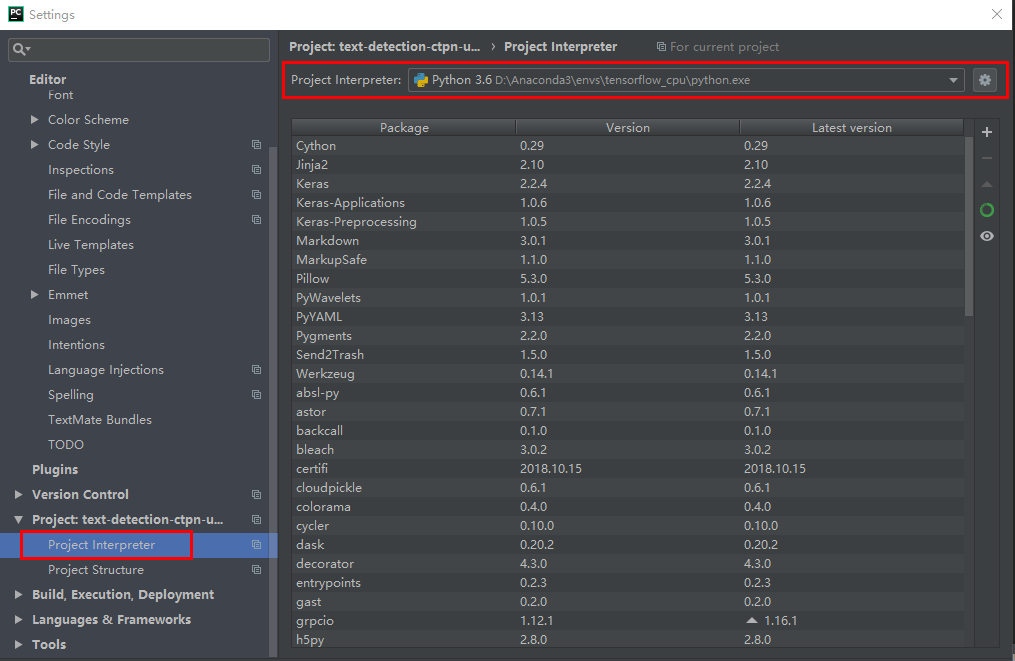
Task: Click the project-level icon beside Version Control
Action: (256, 495)
